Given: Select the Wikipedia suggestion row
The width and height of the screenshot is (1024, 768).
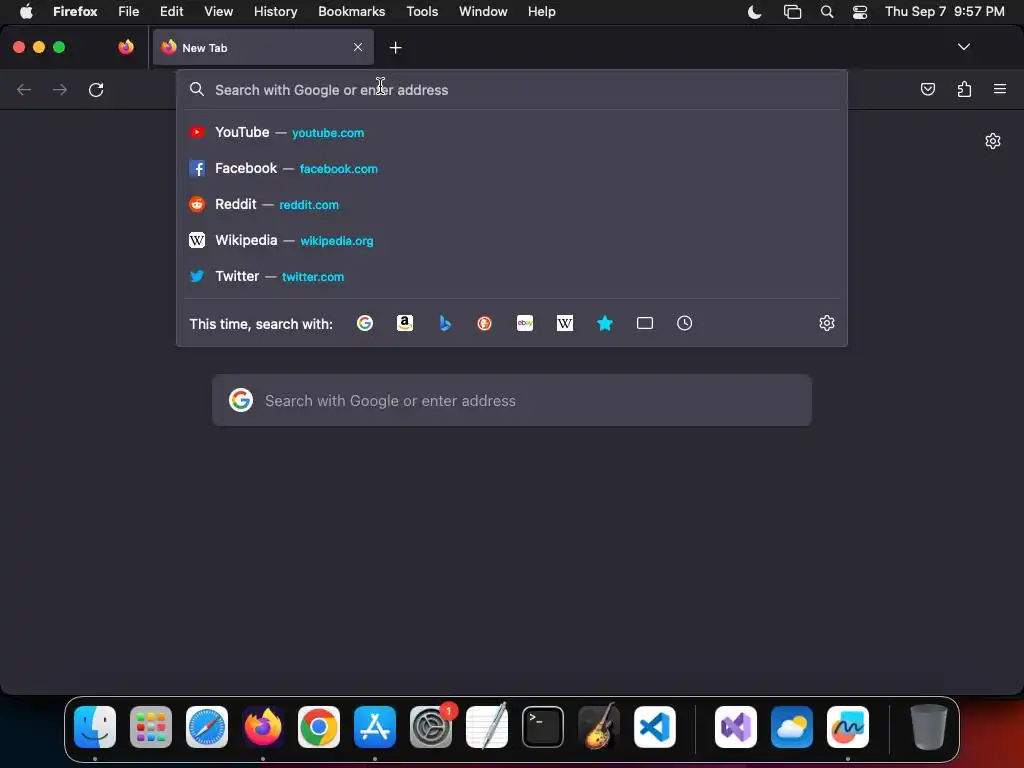Looking at the screenshot, I should 512,240.
